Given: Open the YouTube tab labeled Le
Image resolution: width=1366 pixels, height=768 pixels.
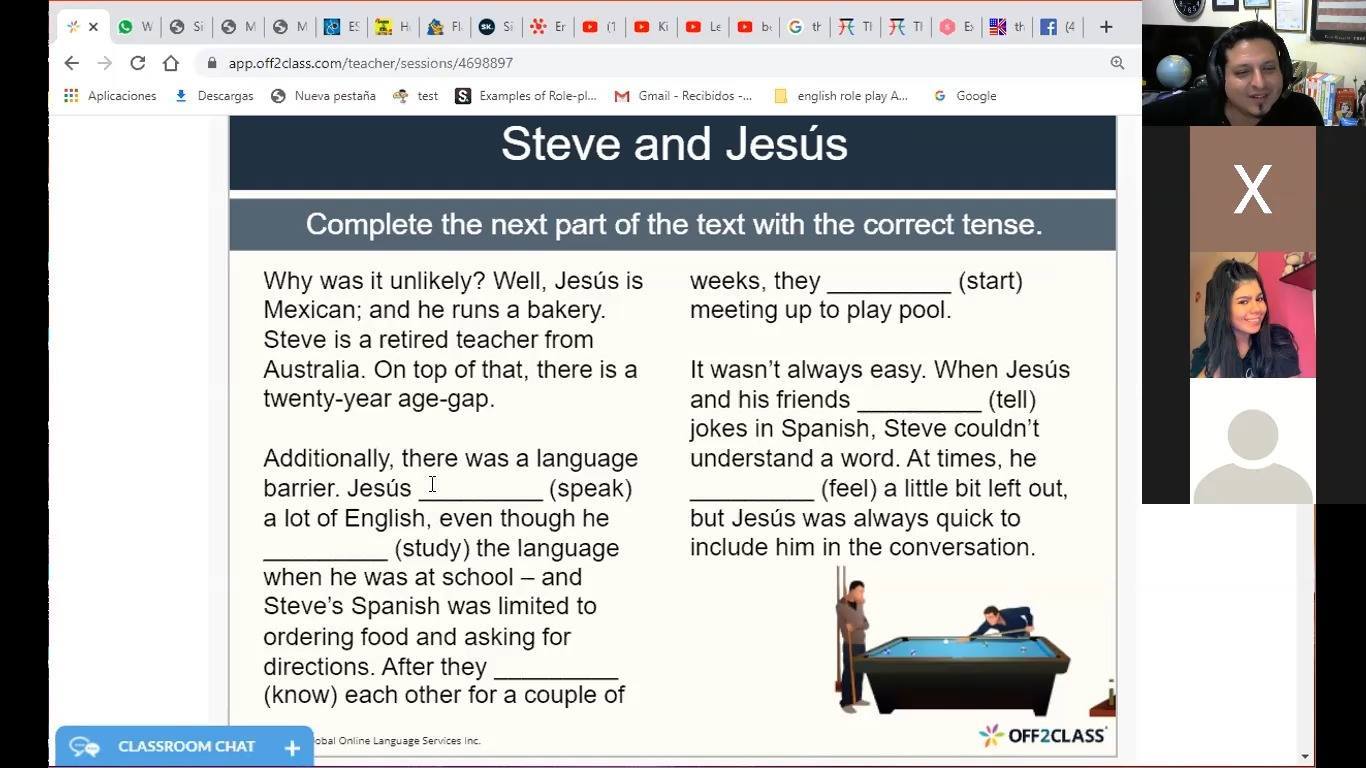Looking at the screenshot, I should (x=703, y=27).
